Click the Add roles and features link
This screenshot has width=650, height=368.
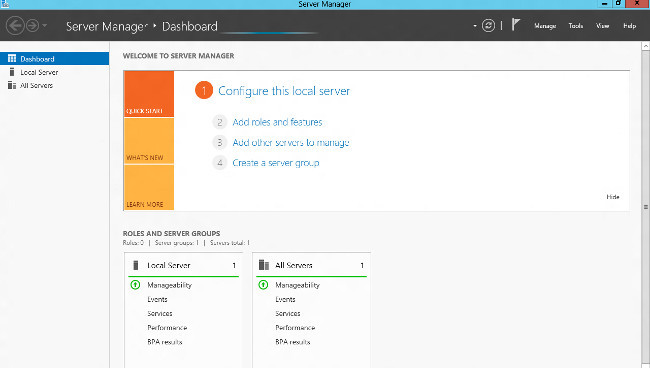[x=277, y=122]
